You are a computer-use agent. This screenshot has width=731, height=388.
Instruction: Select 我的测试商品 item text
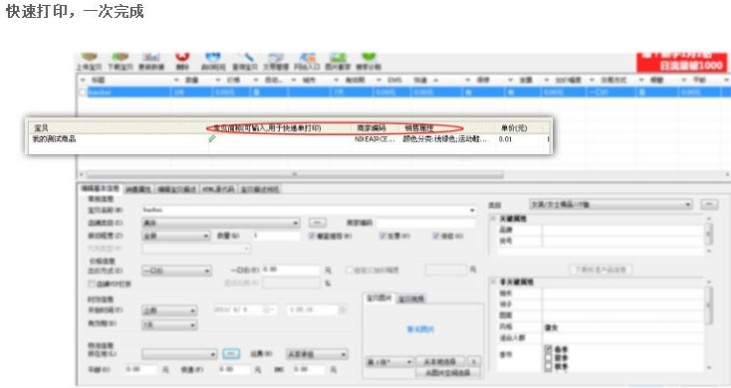pyautogui.click(x=54, y=139)
